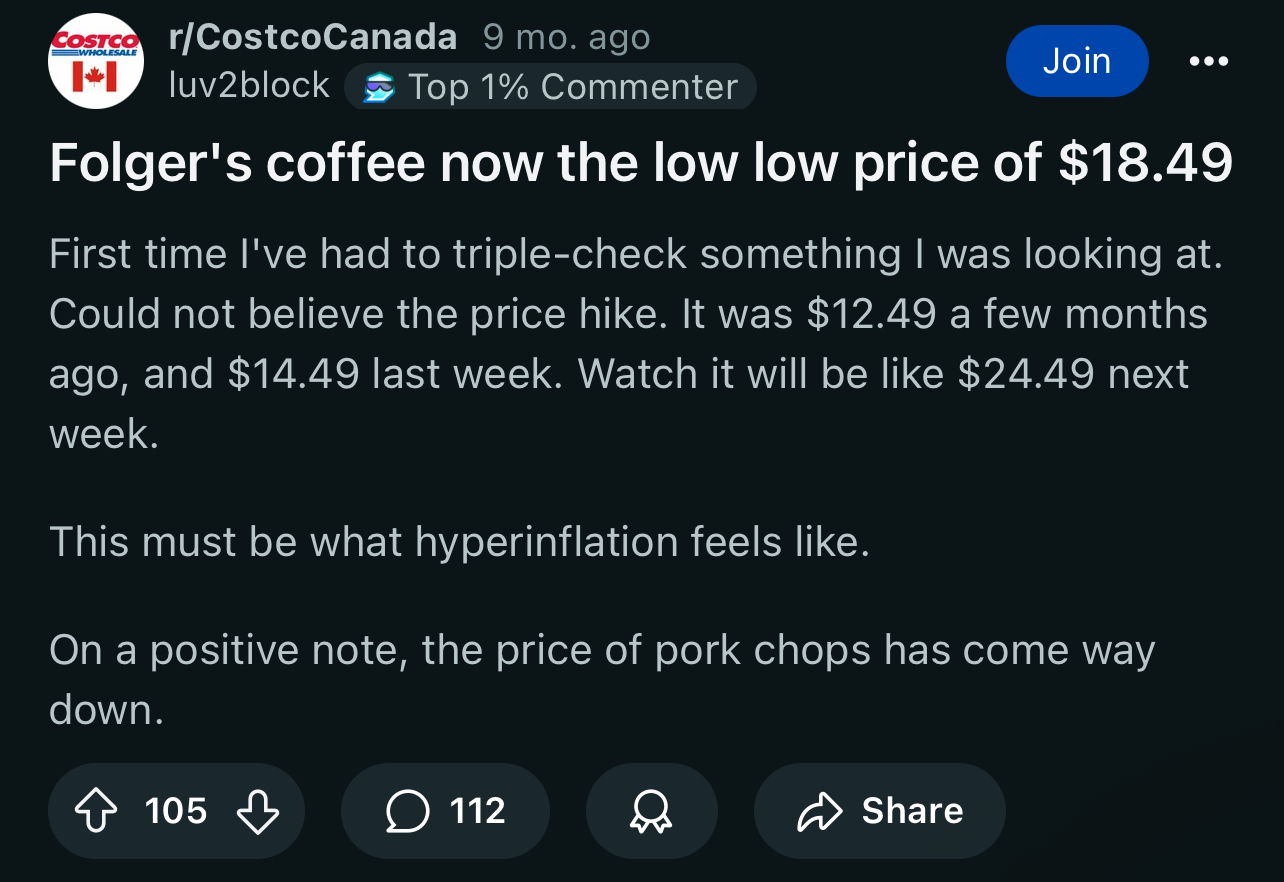
Task: Tap the hyperinflation sentence in the post
Action: (x=459, y=542)
